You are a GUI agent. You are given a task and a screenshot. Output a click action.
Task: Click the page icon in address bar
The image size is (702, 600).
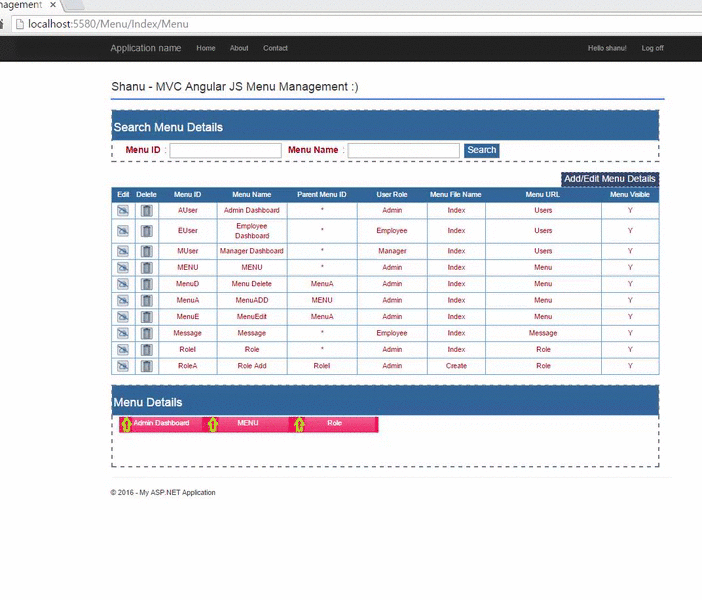click(x=20, y=24)
